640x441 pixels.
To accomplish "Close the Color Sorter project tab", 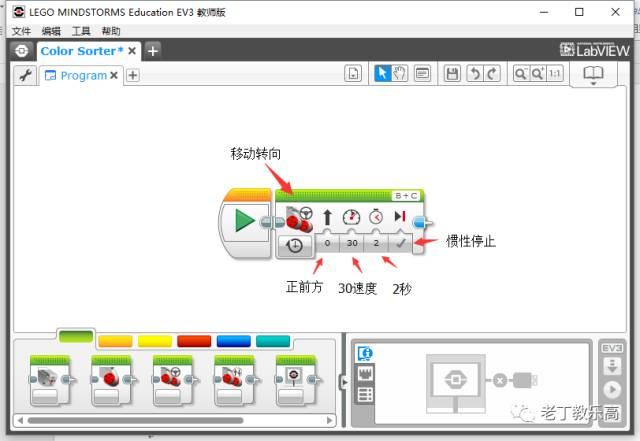I will (x=132, y=51).
